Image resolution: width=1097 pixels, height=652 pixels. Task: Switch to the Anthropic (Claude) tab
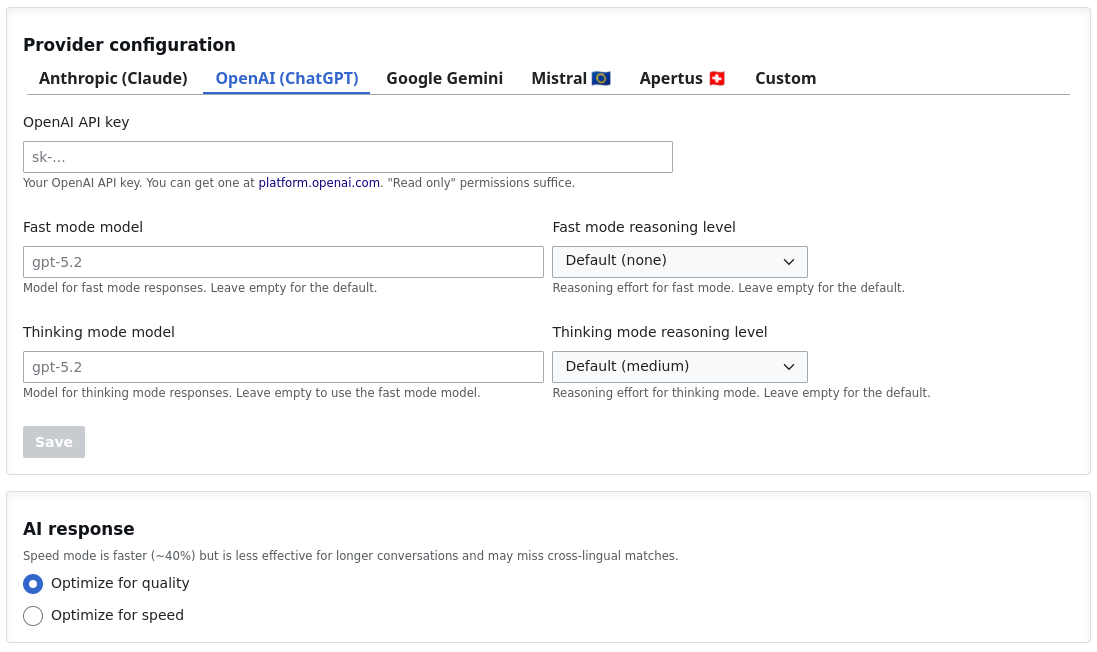(x=113, y=78)
